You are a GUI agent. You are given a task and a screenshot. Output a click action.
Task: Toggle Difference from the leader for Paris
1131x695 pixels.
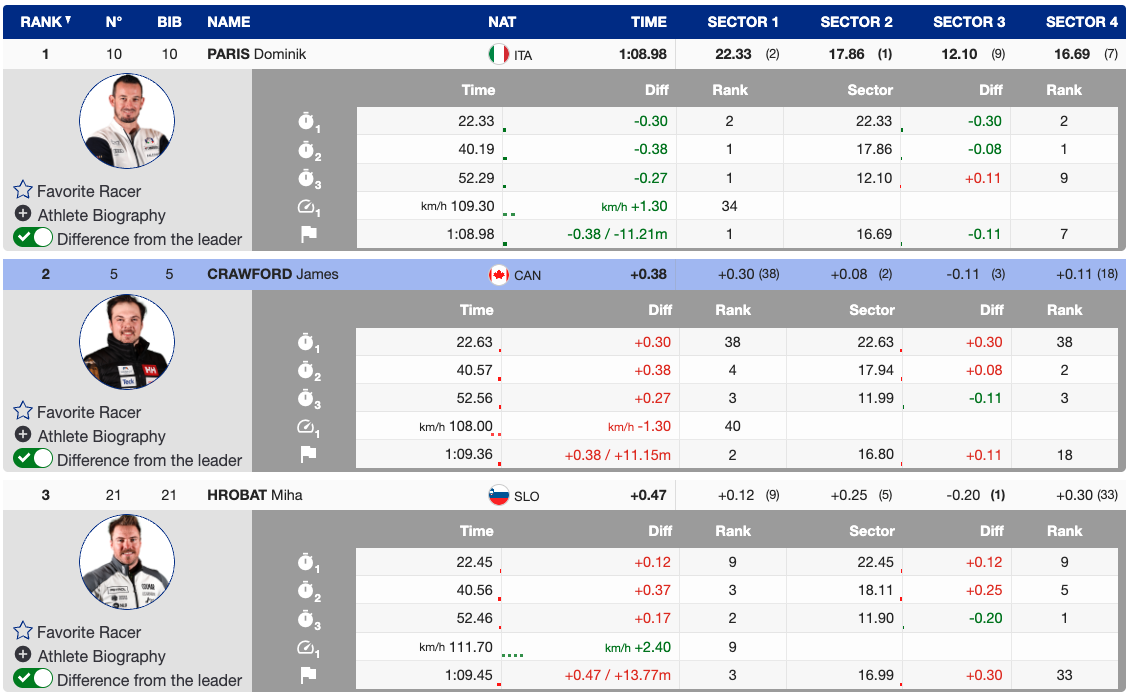pyautogui.click(x=33, y=239)
